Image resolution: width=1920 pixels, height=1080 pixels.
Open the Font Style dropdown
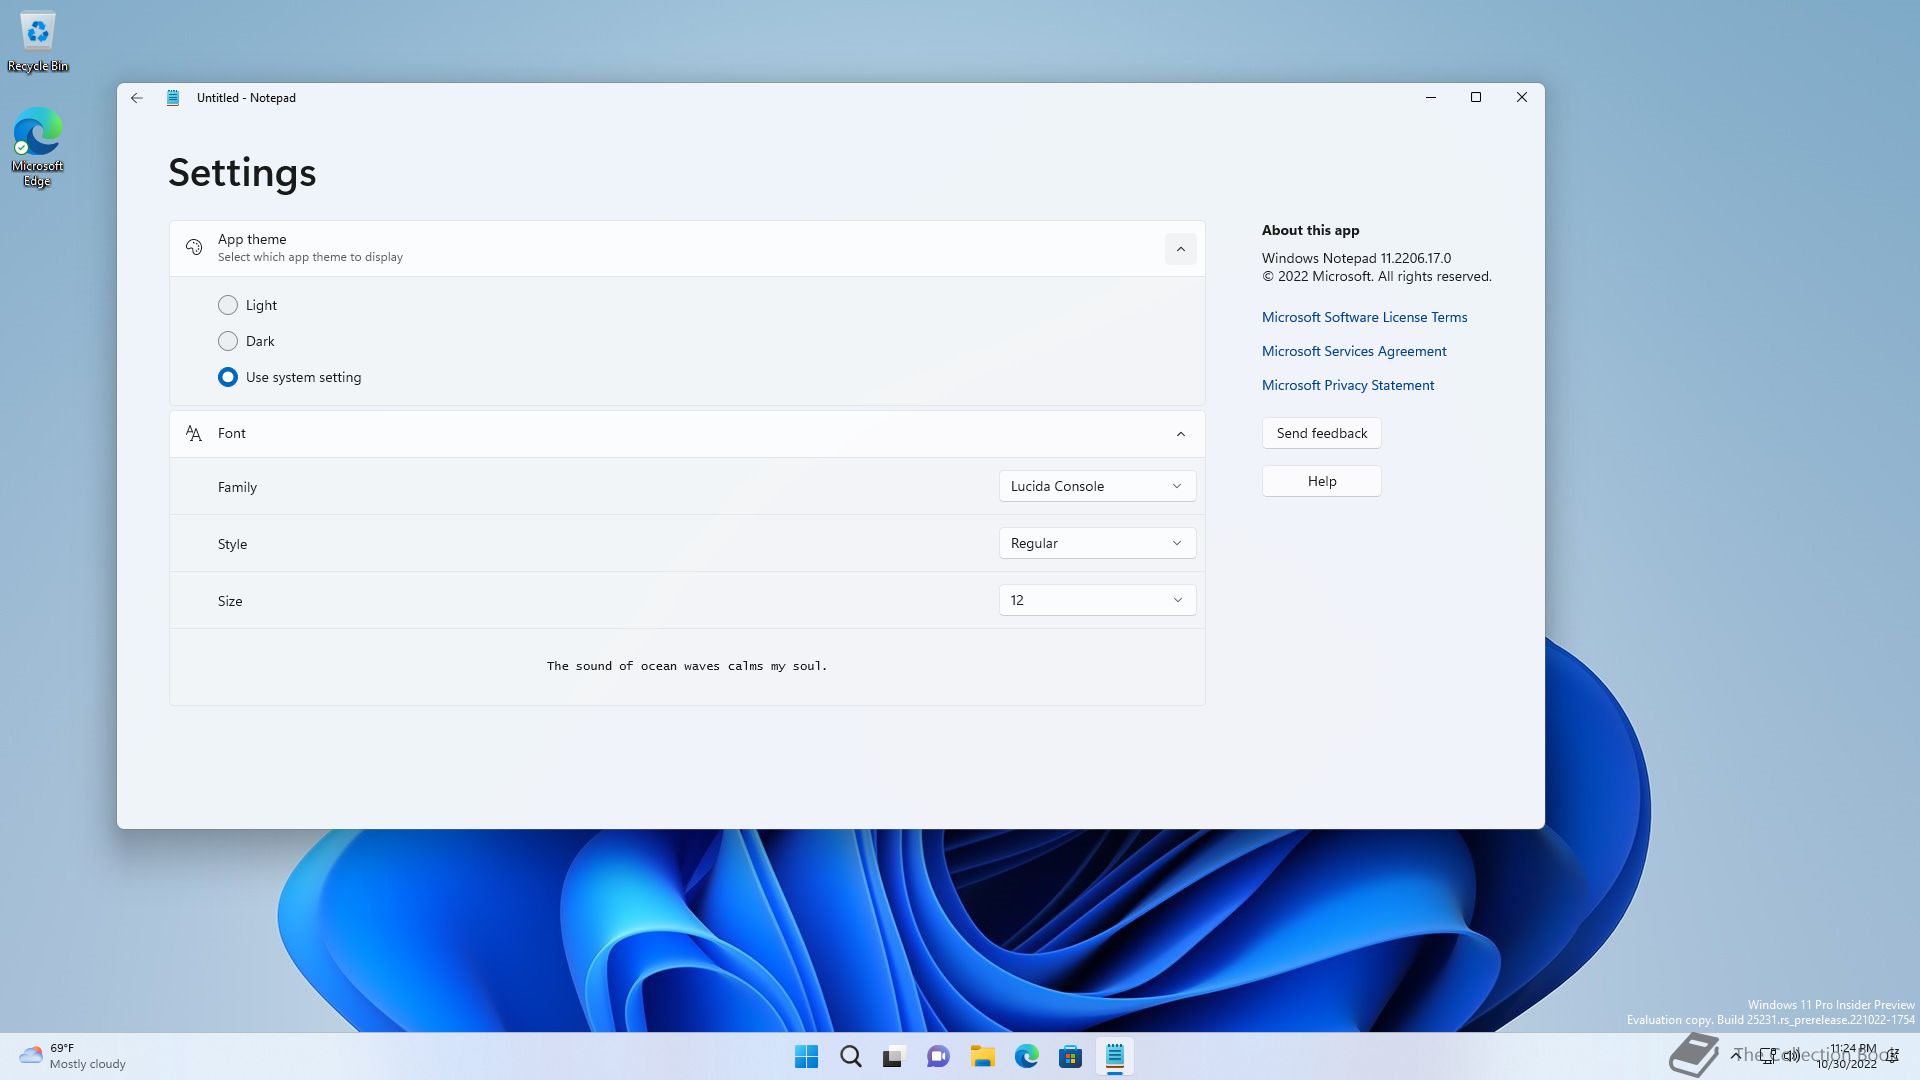coord(1097,543)
